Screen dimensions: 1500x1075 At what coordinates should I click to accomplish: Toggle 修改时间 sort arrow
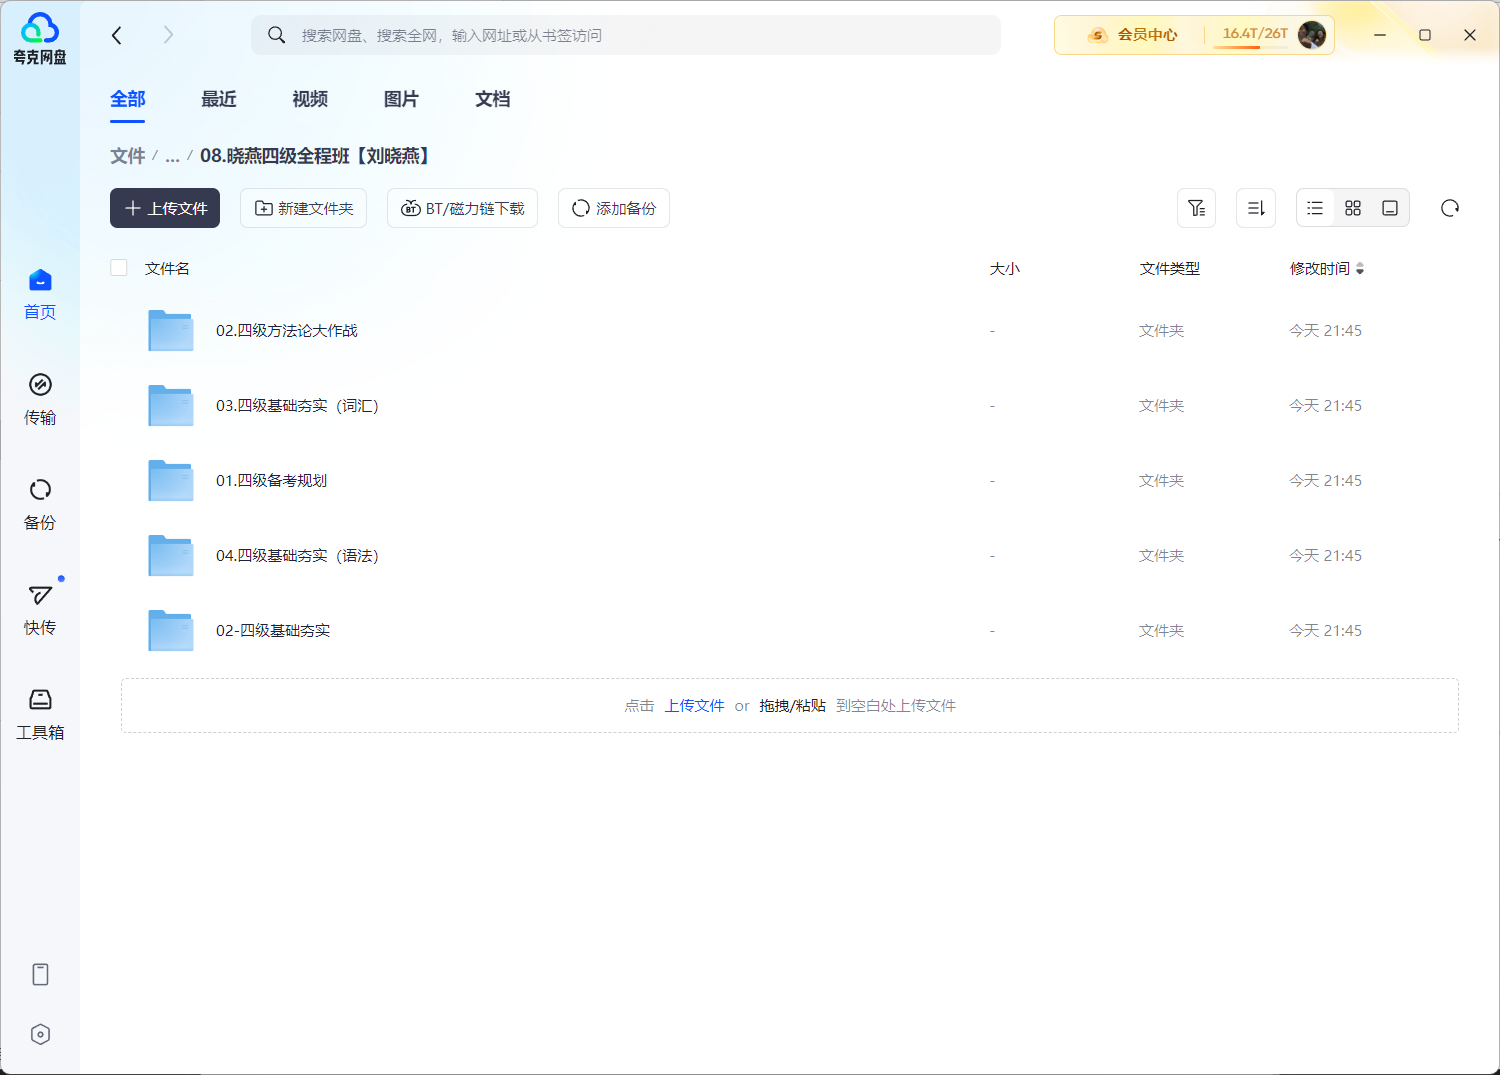(1359, 268)
